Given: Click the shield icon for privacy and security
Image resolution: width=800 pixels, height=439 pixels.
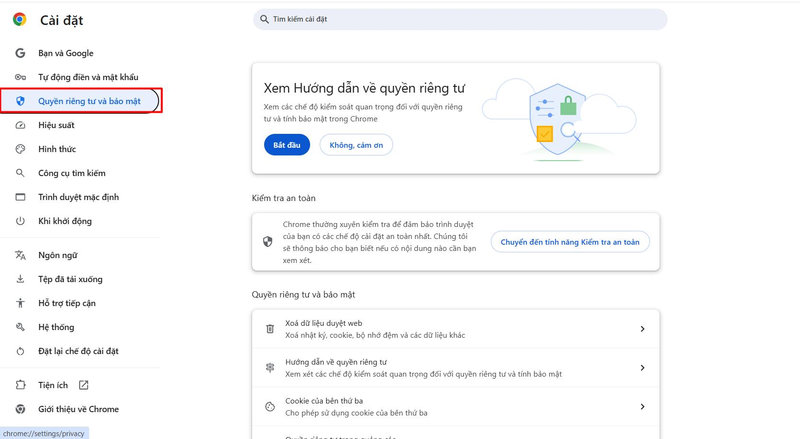Looking at the screenshot, I should pos(20,101).
